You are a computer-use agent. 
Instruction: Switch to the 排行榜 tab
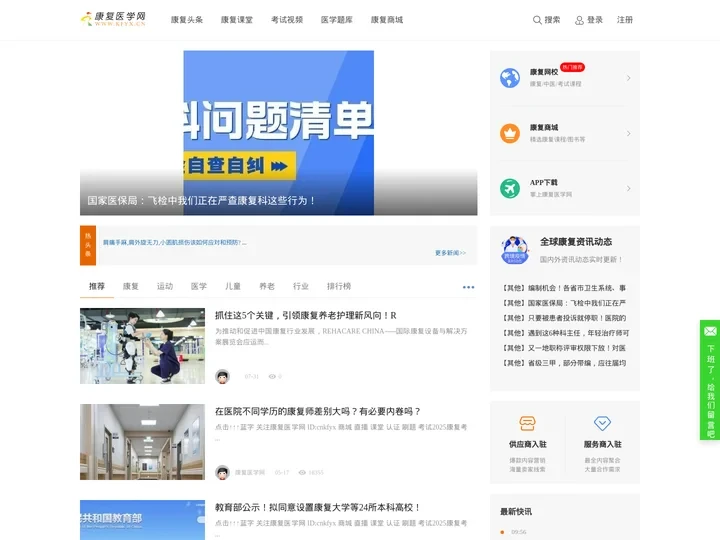339,286
